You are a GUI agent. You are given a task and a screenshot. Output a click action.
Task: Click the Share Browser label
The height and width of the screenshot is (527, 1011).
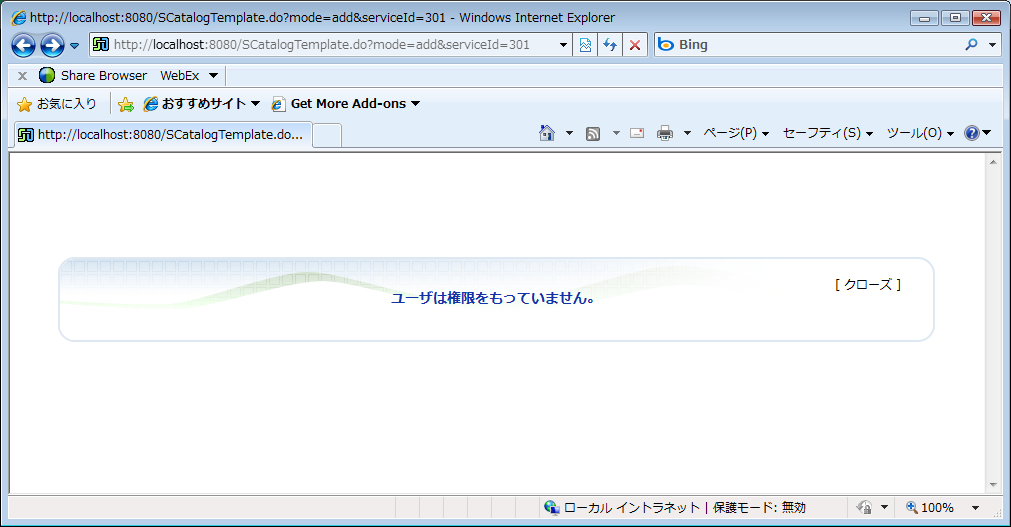point(104,75)
